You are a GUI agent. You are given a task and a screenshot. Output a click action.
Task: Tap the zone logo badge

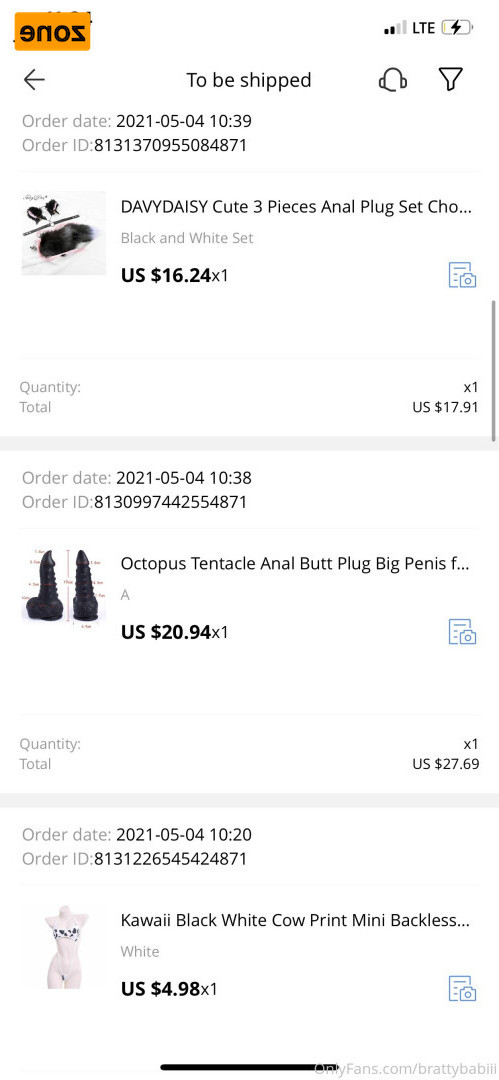52,32
